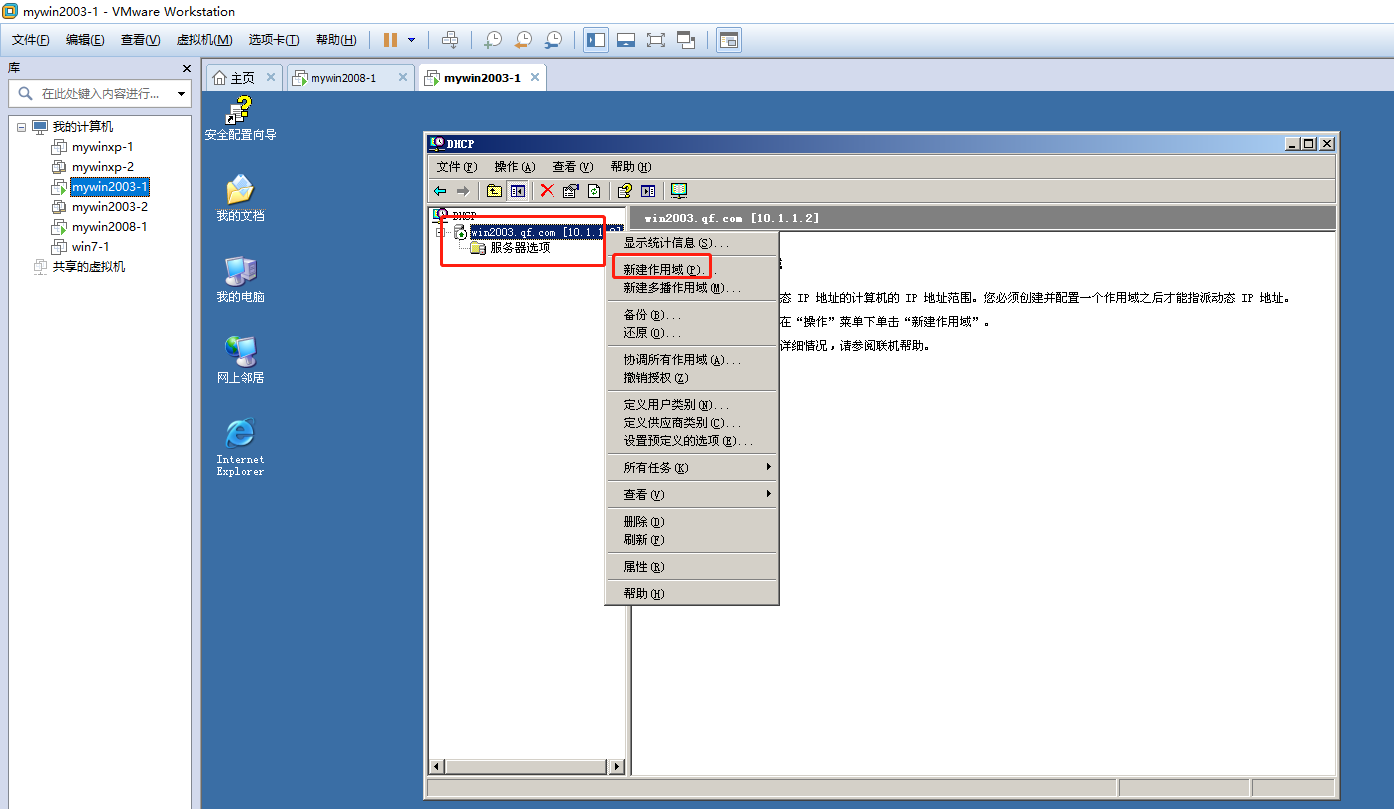Click the Revert to Snapshot clock icon
The width and height of the screenshot is (1394, 809).
[523, 40]
